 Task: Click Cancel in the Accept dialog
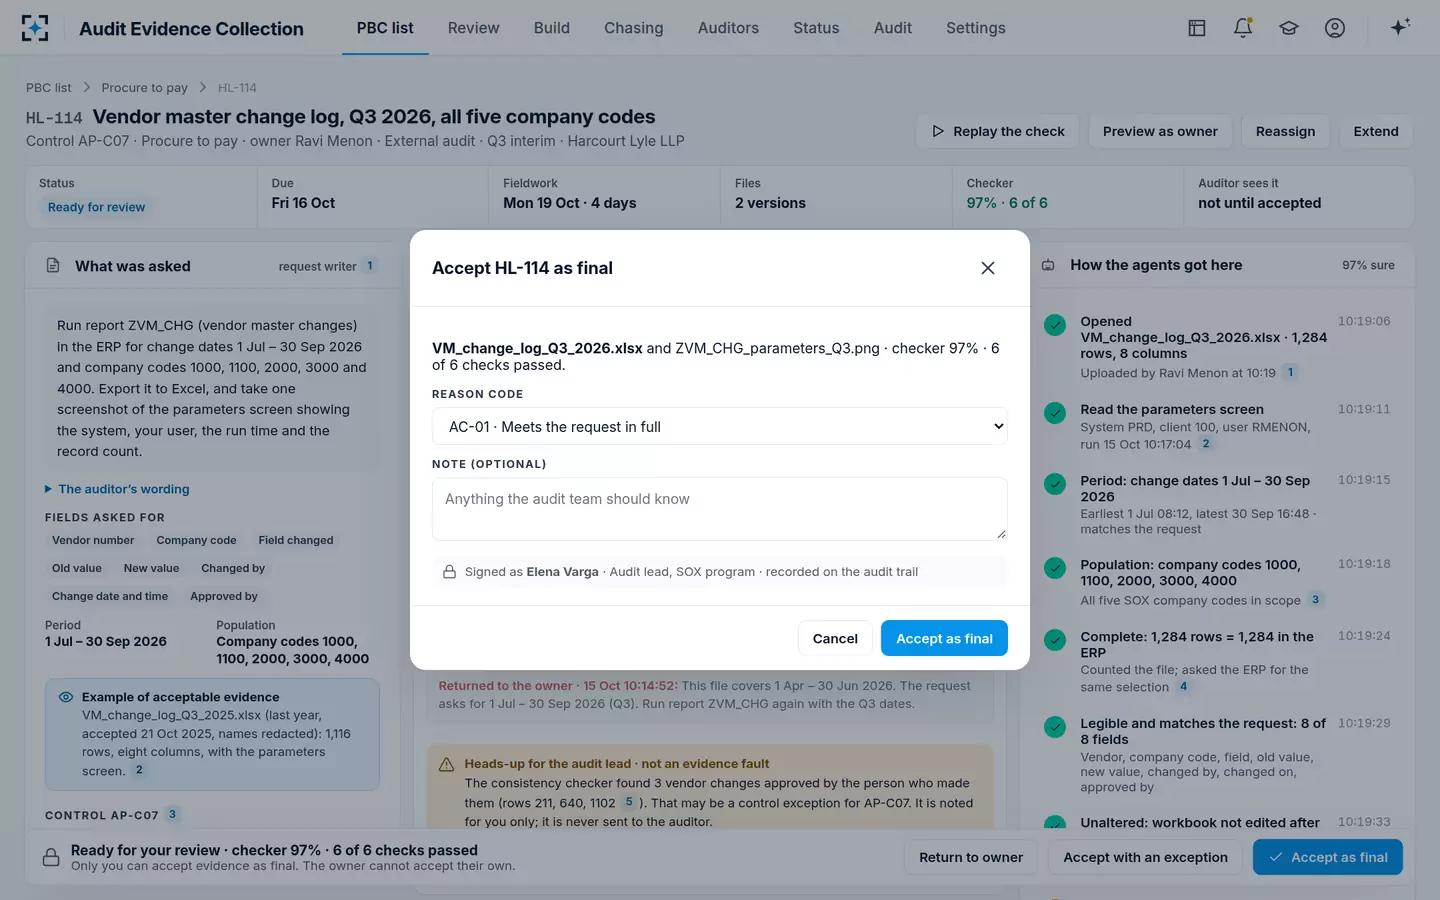click(835, 639)
